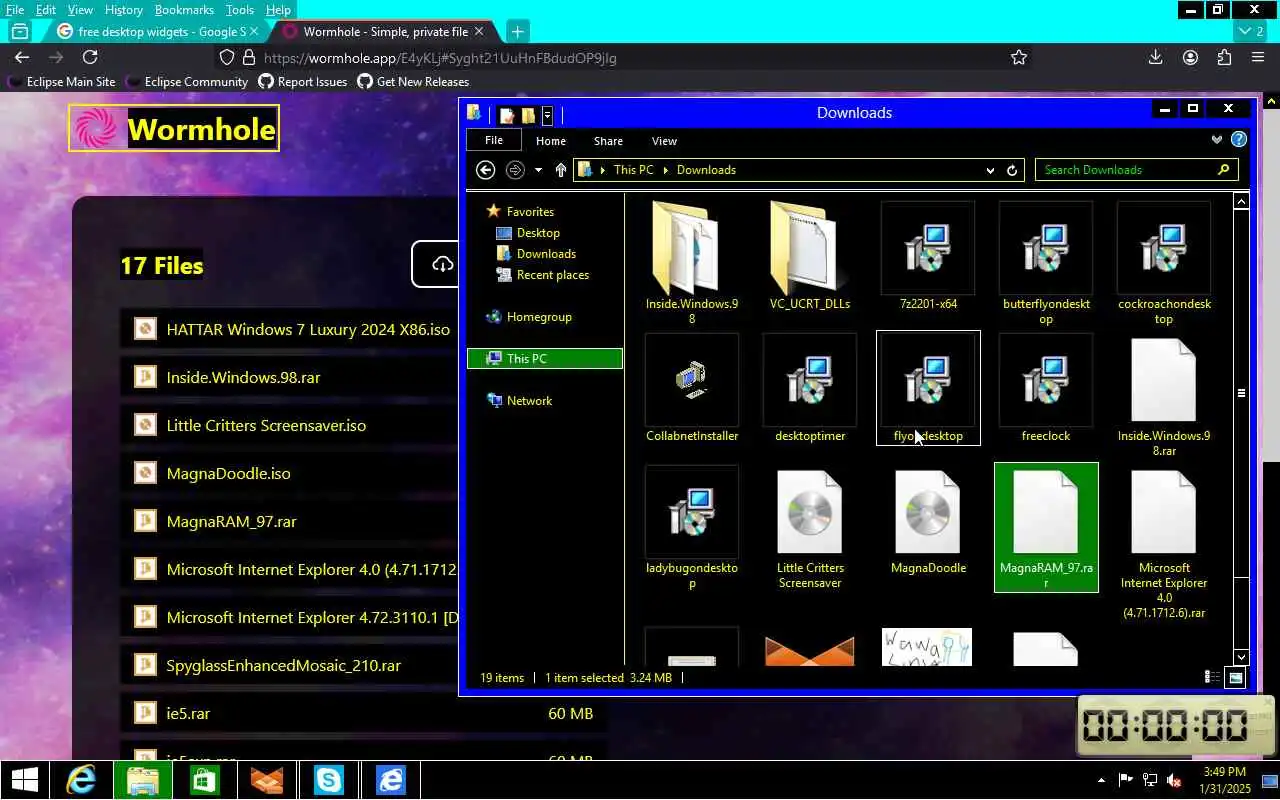Open Firefox Tools menu
Viewport: 1280px width, 800px height.
(240, 10)
